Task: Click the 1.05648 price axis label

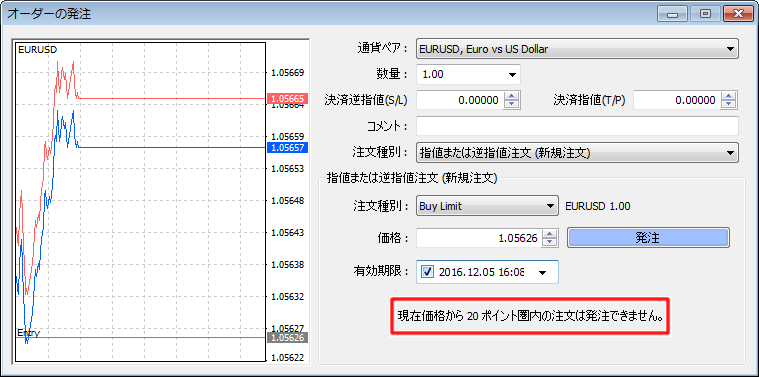Action: (288, 200)
